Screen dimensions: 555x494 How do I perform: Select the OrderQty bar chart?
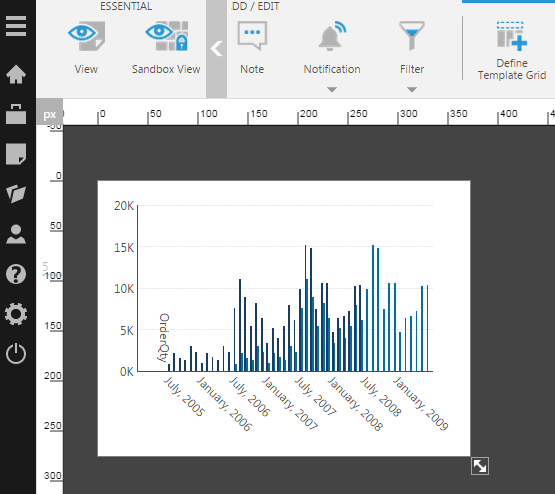click(x=284, y=318)
